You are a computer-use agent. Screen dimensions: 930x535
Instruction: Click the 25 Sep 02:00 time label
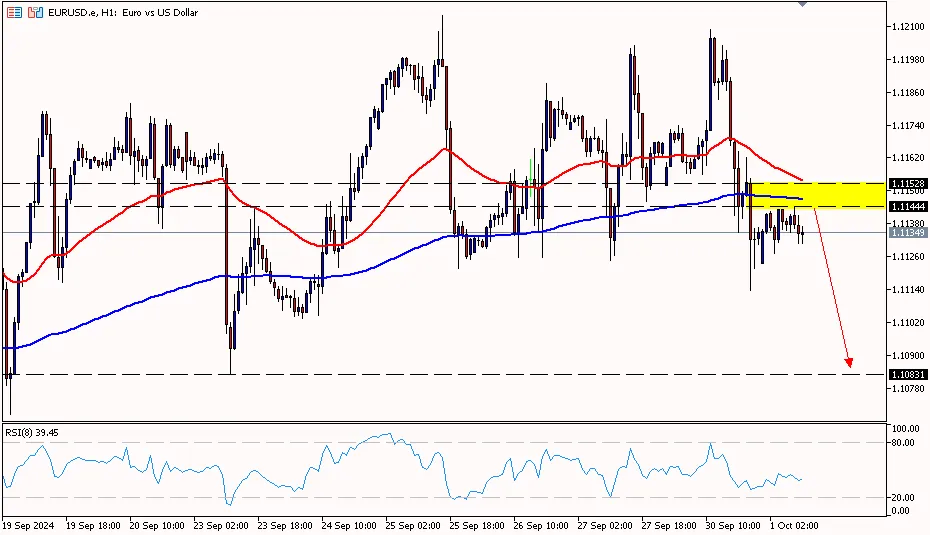[x=413, y=526]
